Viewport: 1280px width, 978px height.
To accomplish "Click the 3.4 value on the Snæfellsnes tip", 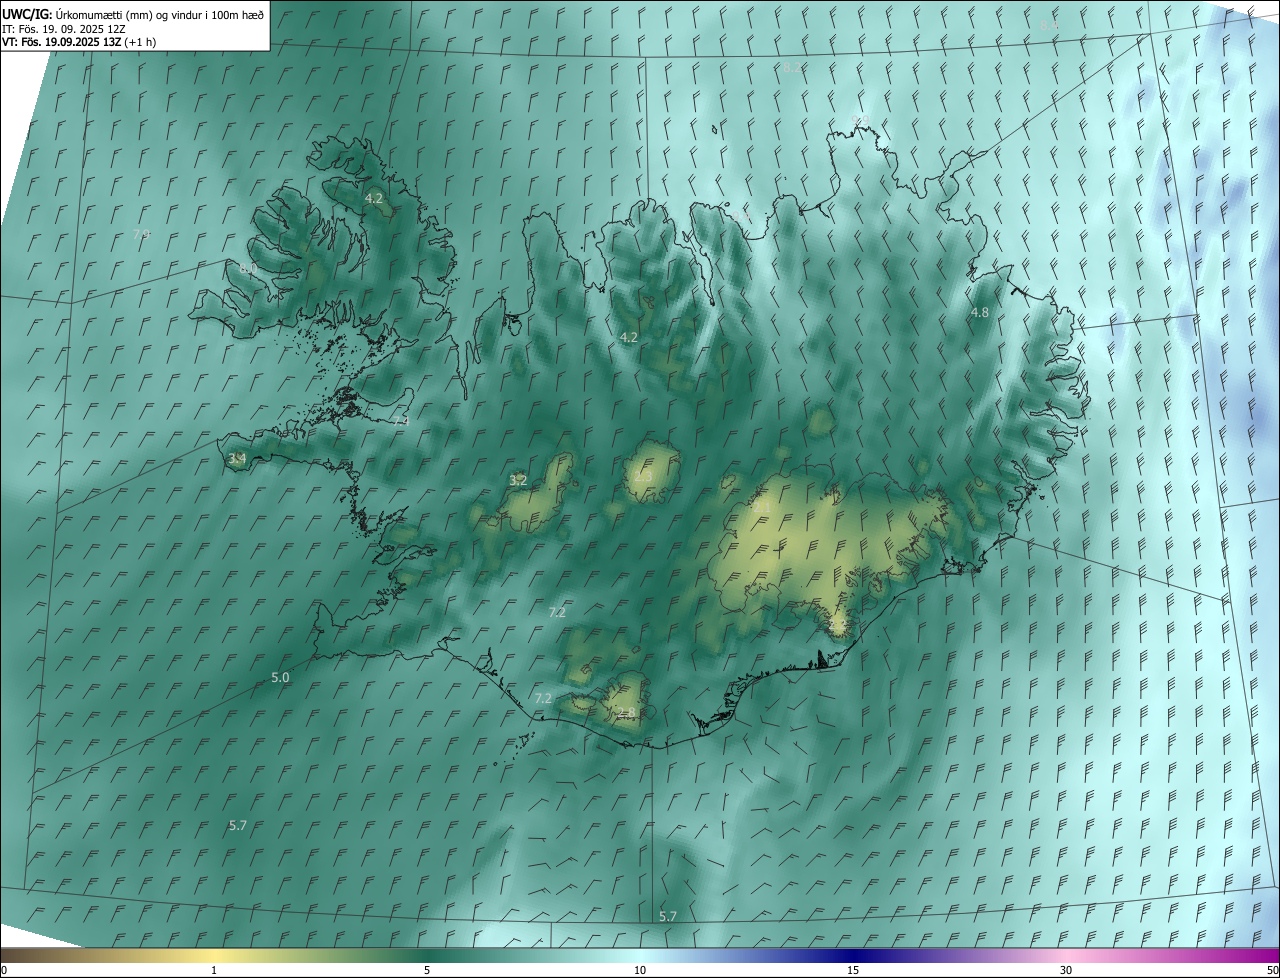I will tap(237, 459).
